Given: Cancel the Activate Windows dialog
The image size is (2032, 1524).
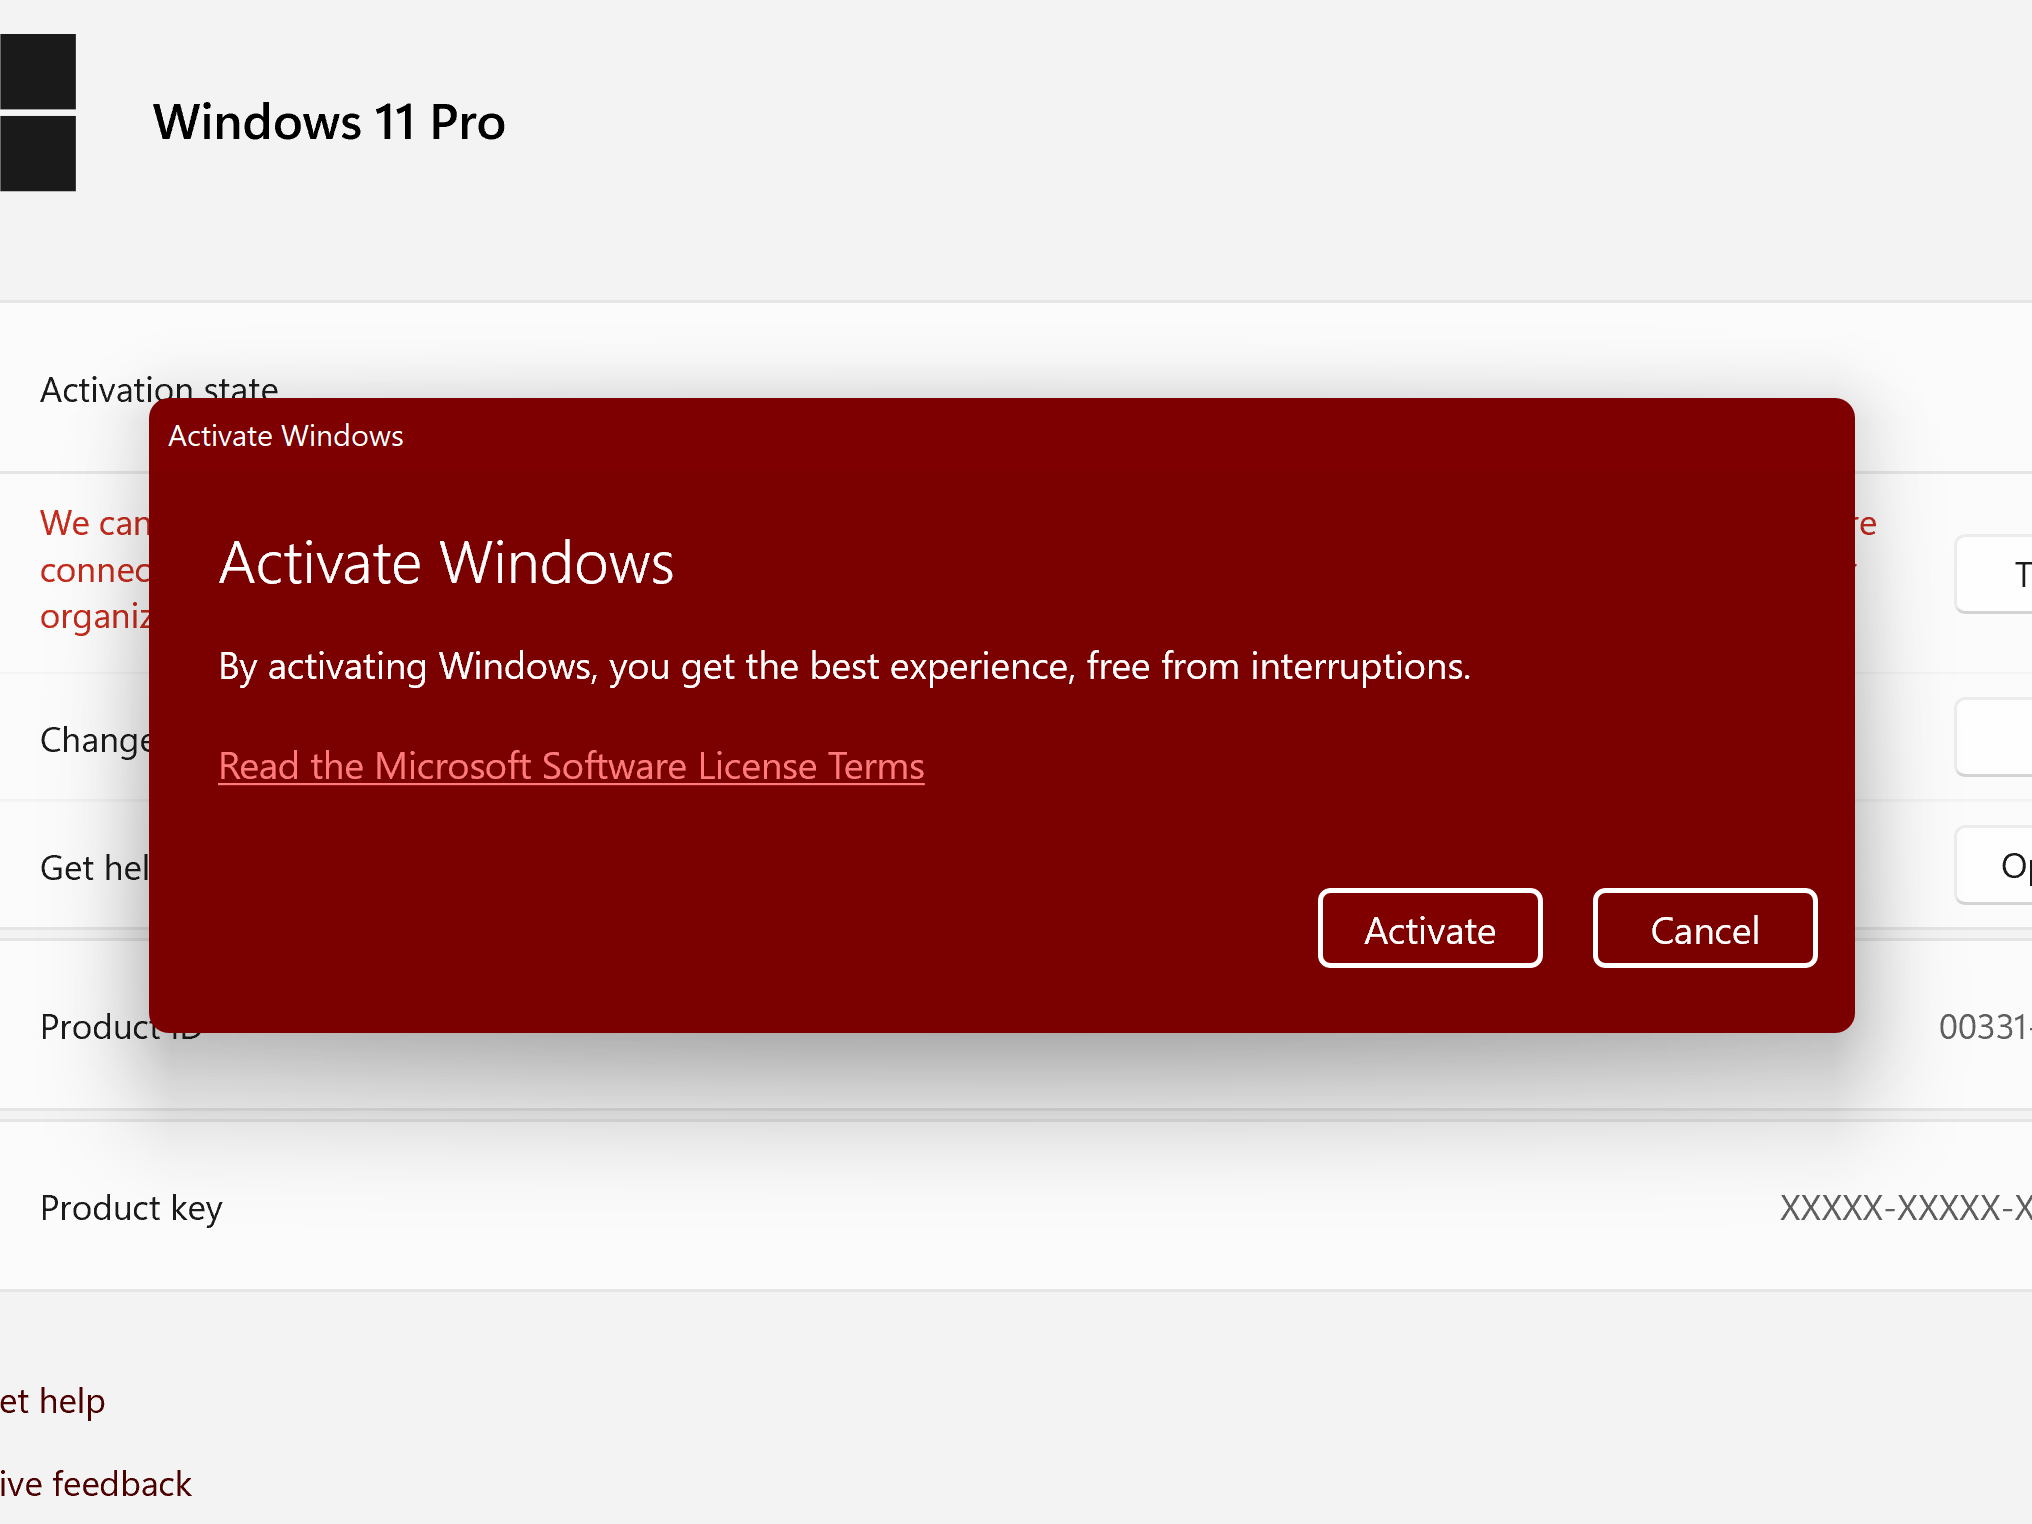Looking at the screenshot, I should coord(1704,928).
